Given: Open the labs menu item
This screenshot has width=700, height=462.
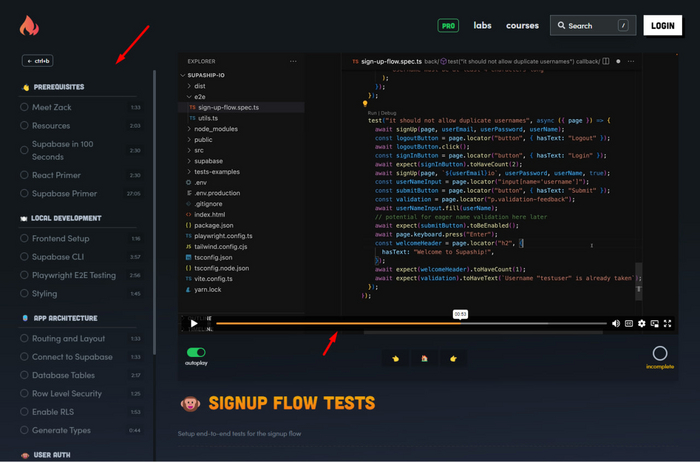Looking at the screenshot, I should coord(482,26).
